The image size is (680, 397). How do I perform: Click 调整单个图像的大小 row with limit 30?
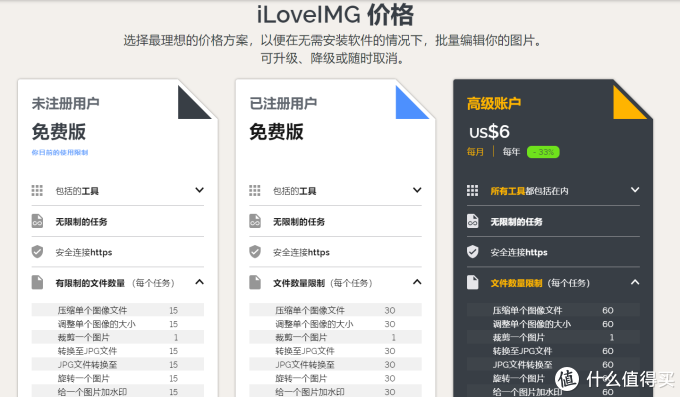[335, 324]
